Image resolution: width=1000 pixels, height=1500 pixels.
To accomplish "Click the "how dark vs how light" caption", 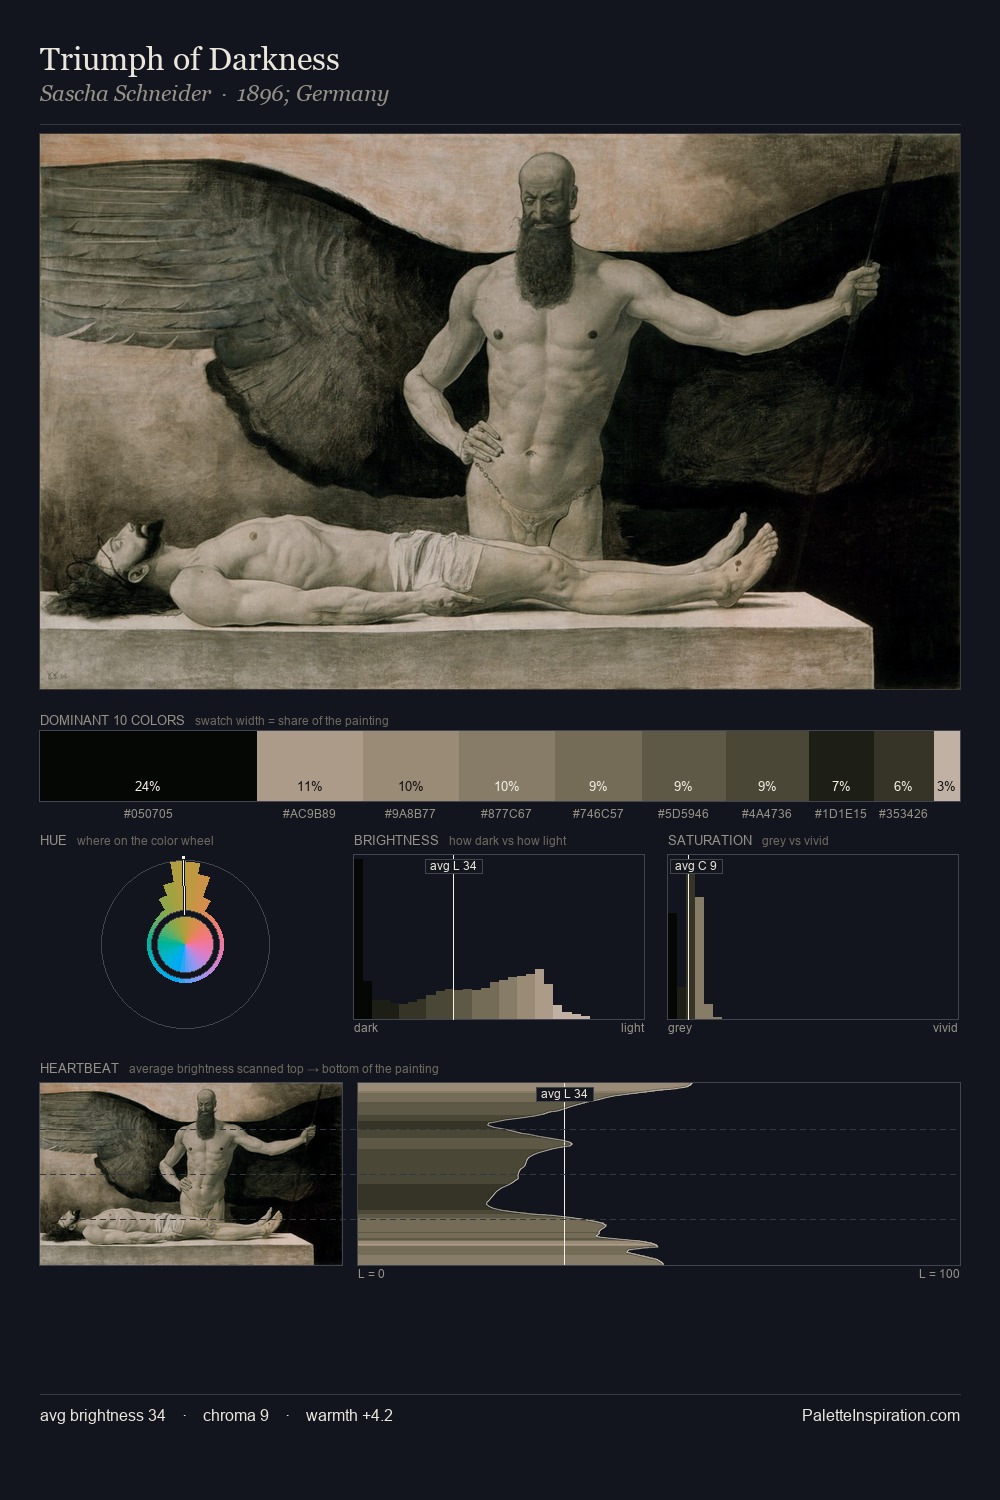I will (508, 841).
